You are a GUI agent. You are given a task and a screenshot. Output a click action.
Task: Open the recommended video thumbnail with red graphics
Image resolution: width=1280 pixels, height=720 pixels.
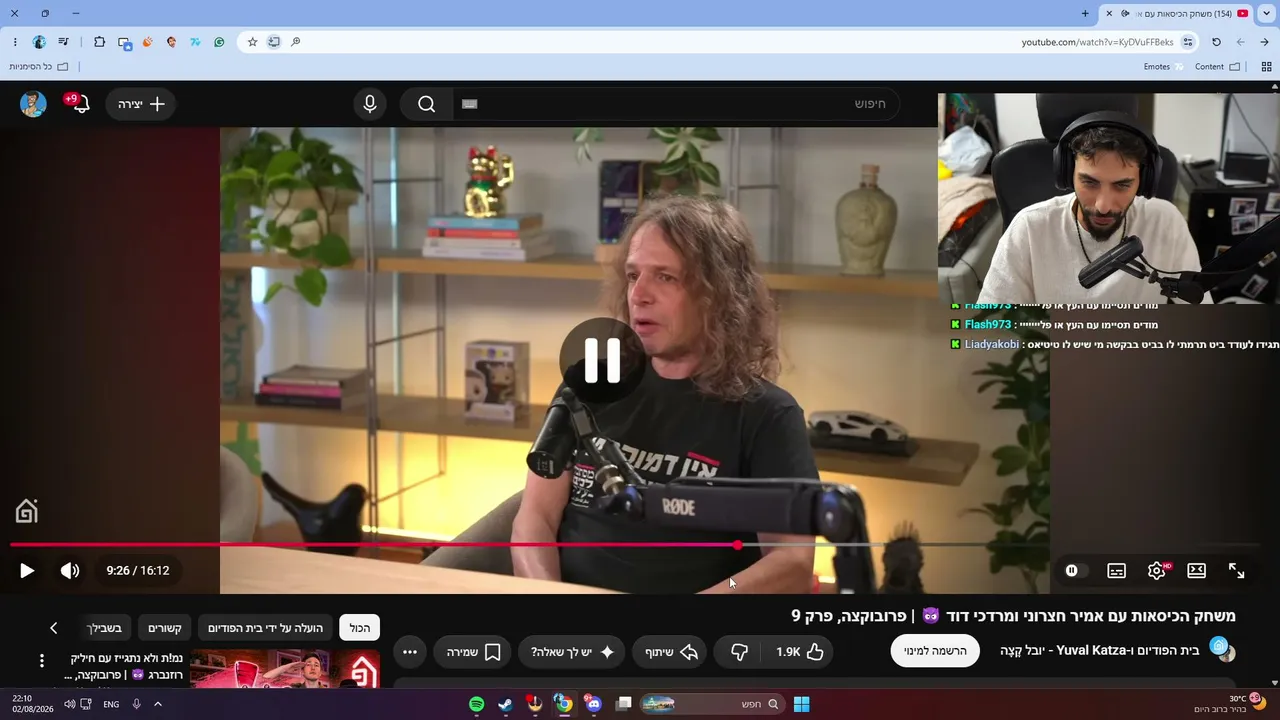[285, 669]
